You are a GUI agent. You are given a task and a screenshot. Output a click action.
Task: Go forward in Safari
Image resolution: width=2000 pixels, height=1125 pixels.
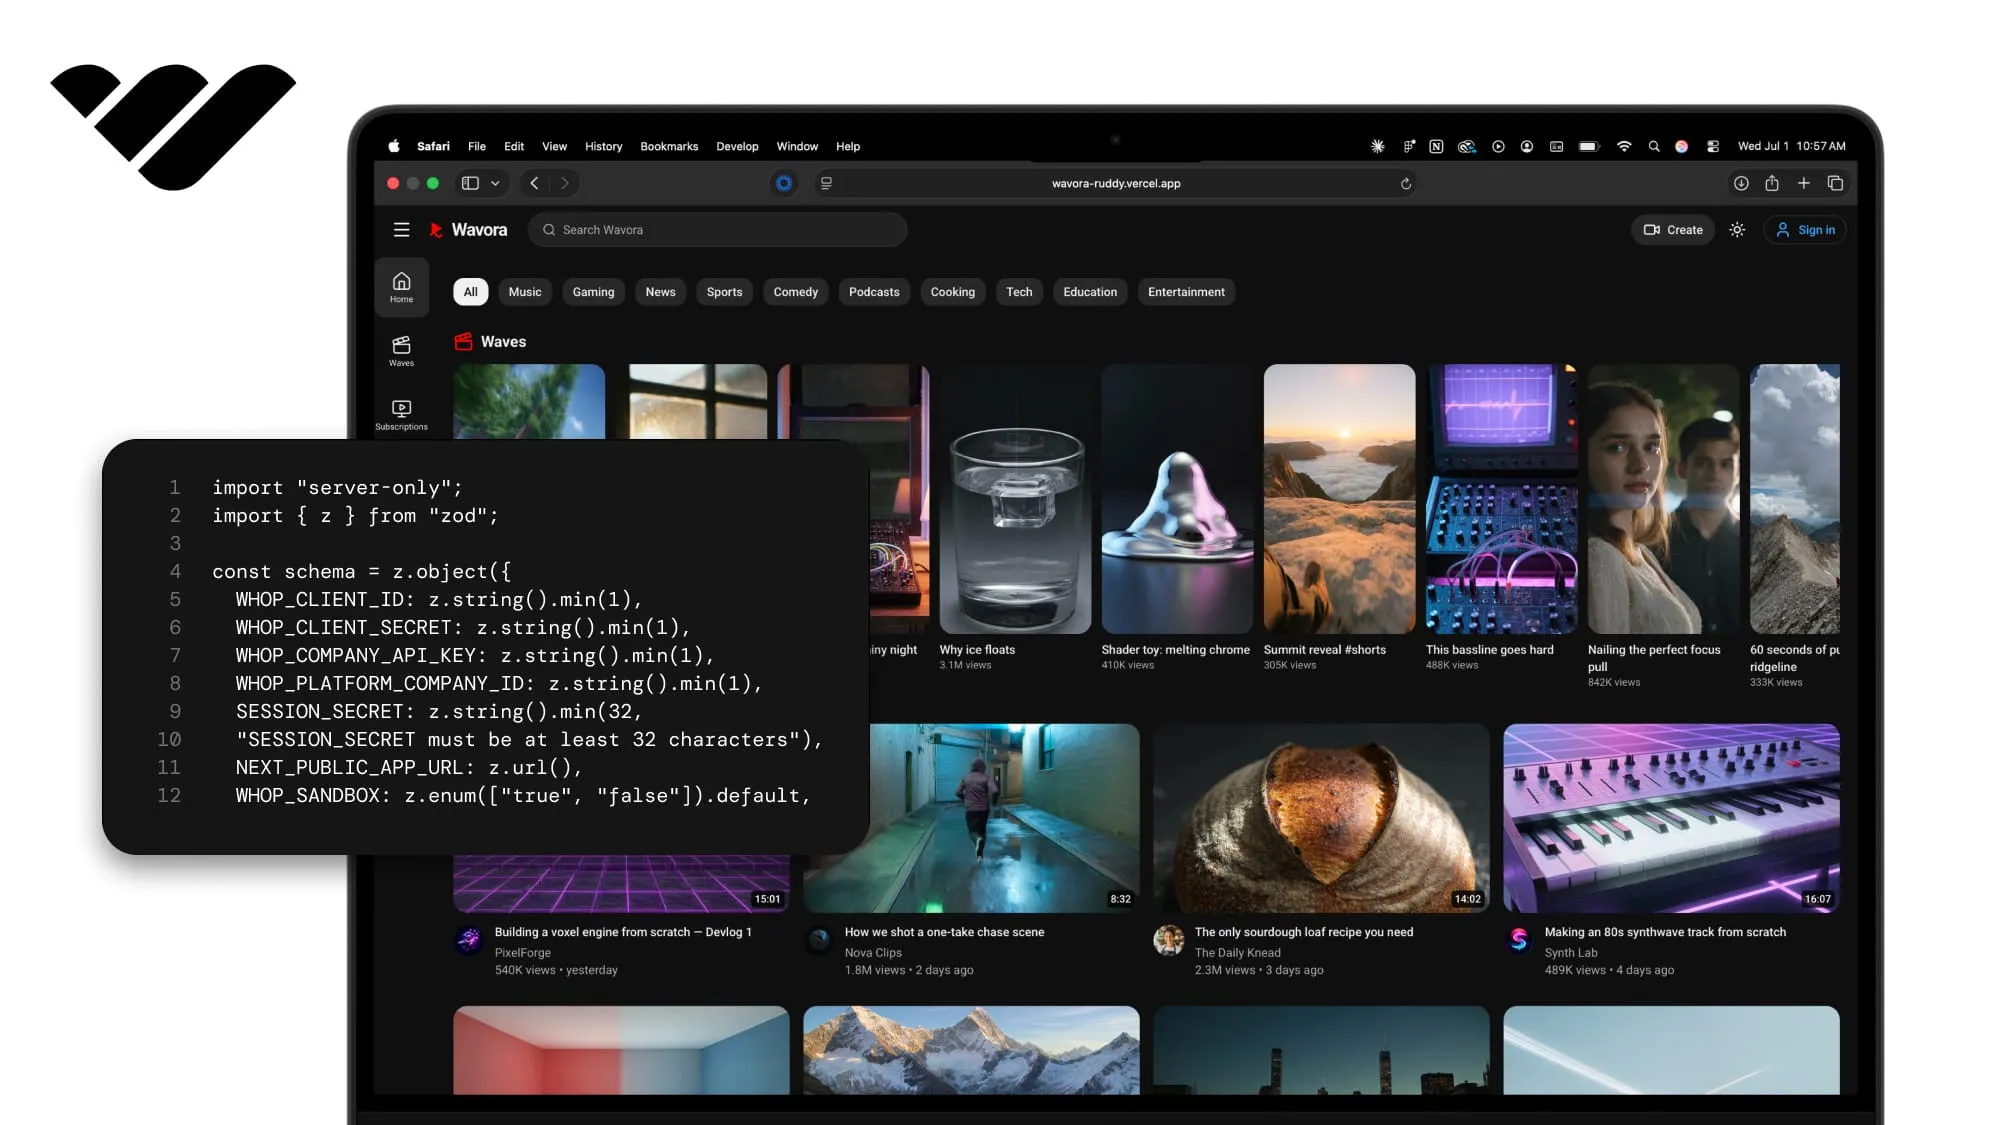(565, 183)
